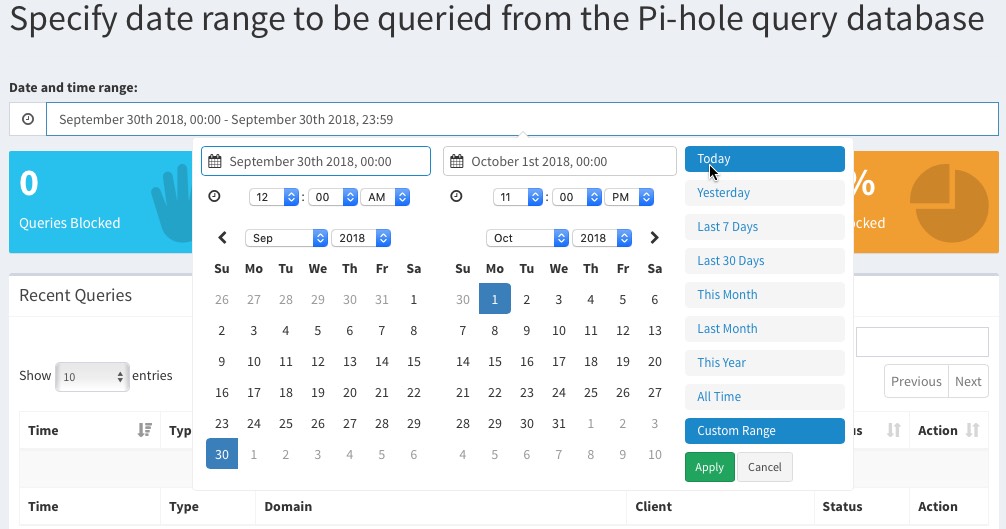Pick September 19 in left calendar
The image size is (1006, 529).
click(x=318, y=392)
